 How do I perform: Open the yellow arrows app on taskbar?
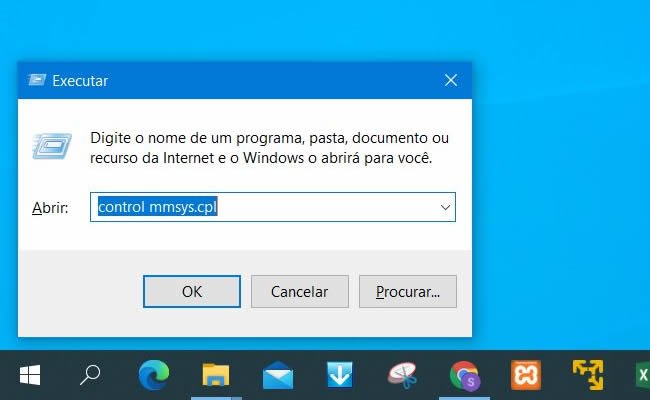coord(588,375)
